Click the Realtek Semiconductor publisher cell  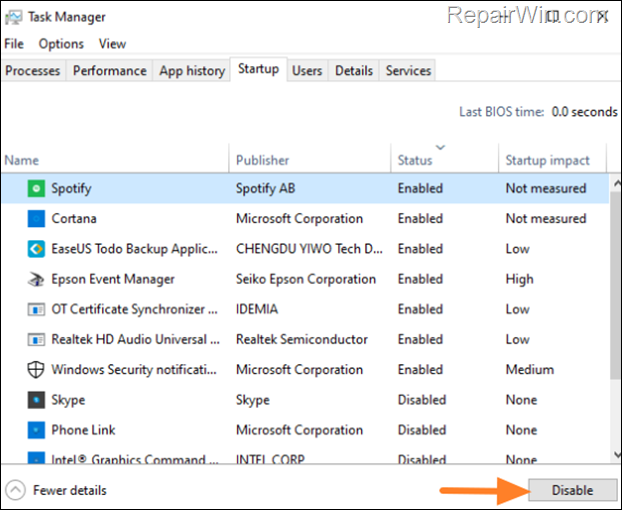point(301,339)
